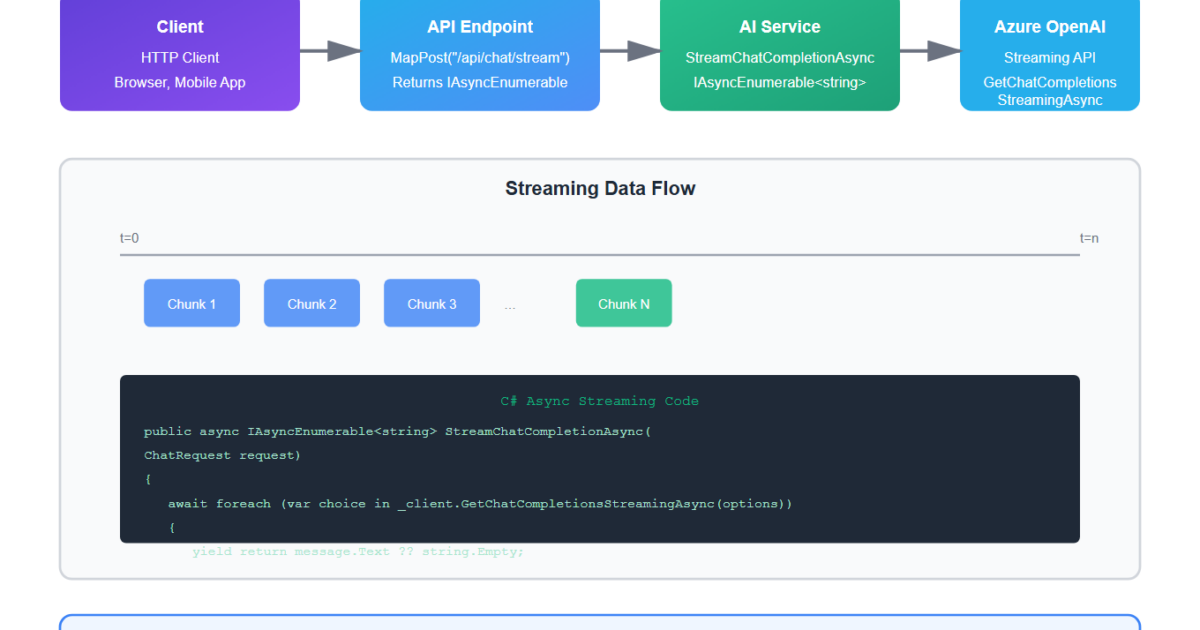This screenshot has height=630, width=1200.
Task: Click the arrow from Client to API Endpoint
Action: point(330,51)
